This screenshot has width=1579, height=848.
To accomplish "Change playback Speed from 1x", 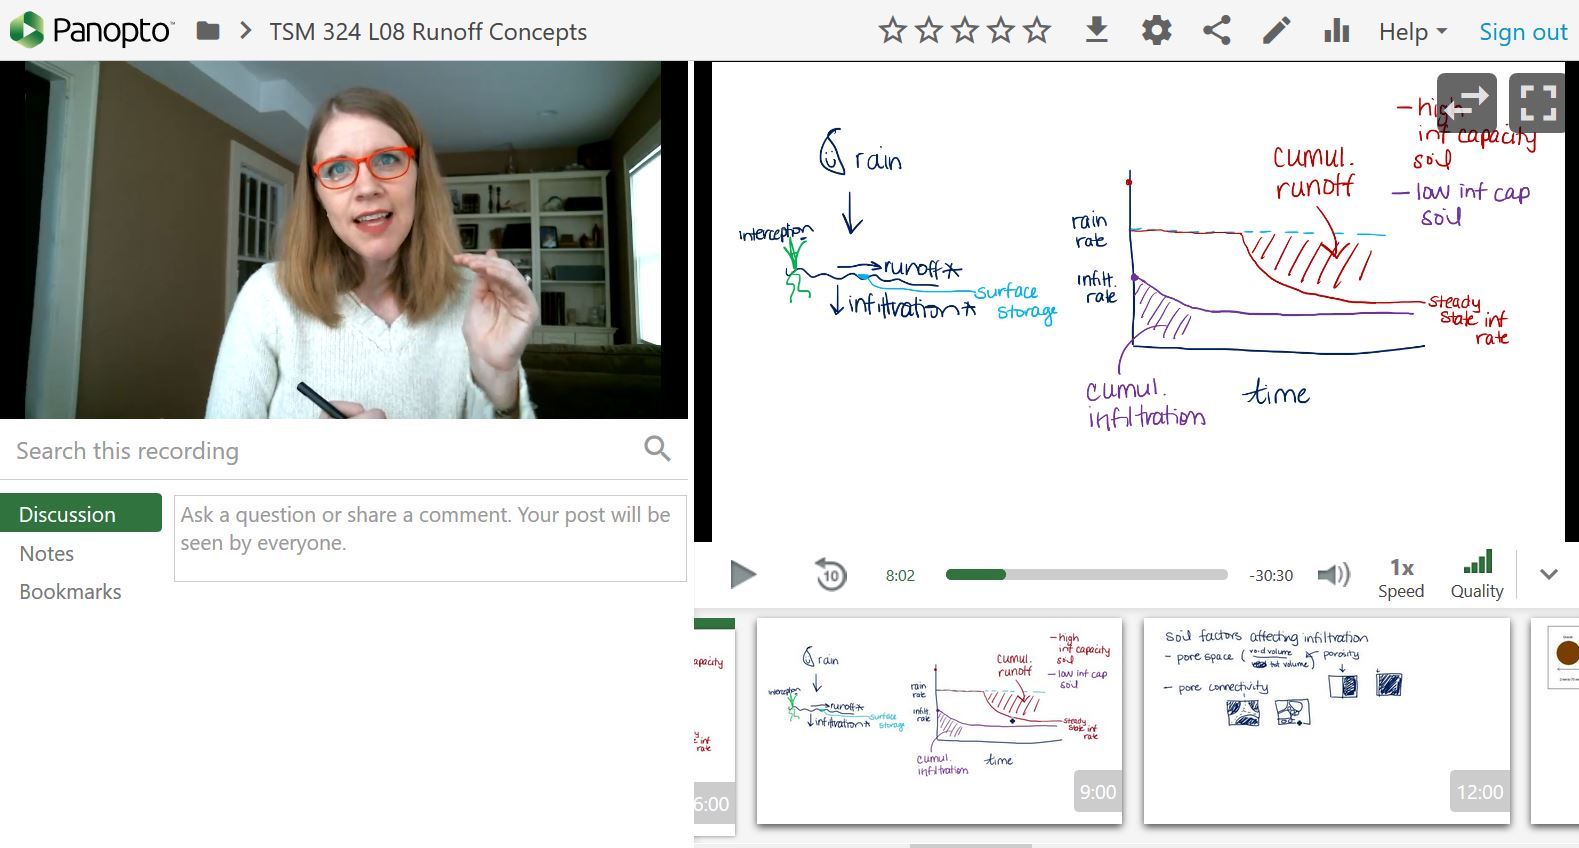I will [1401, 578].
